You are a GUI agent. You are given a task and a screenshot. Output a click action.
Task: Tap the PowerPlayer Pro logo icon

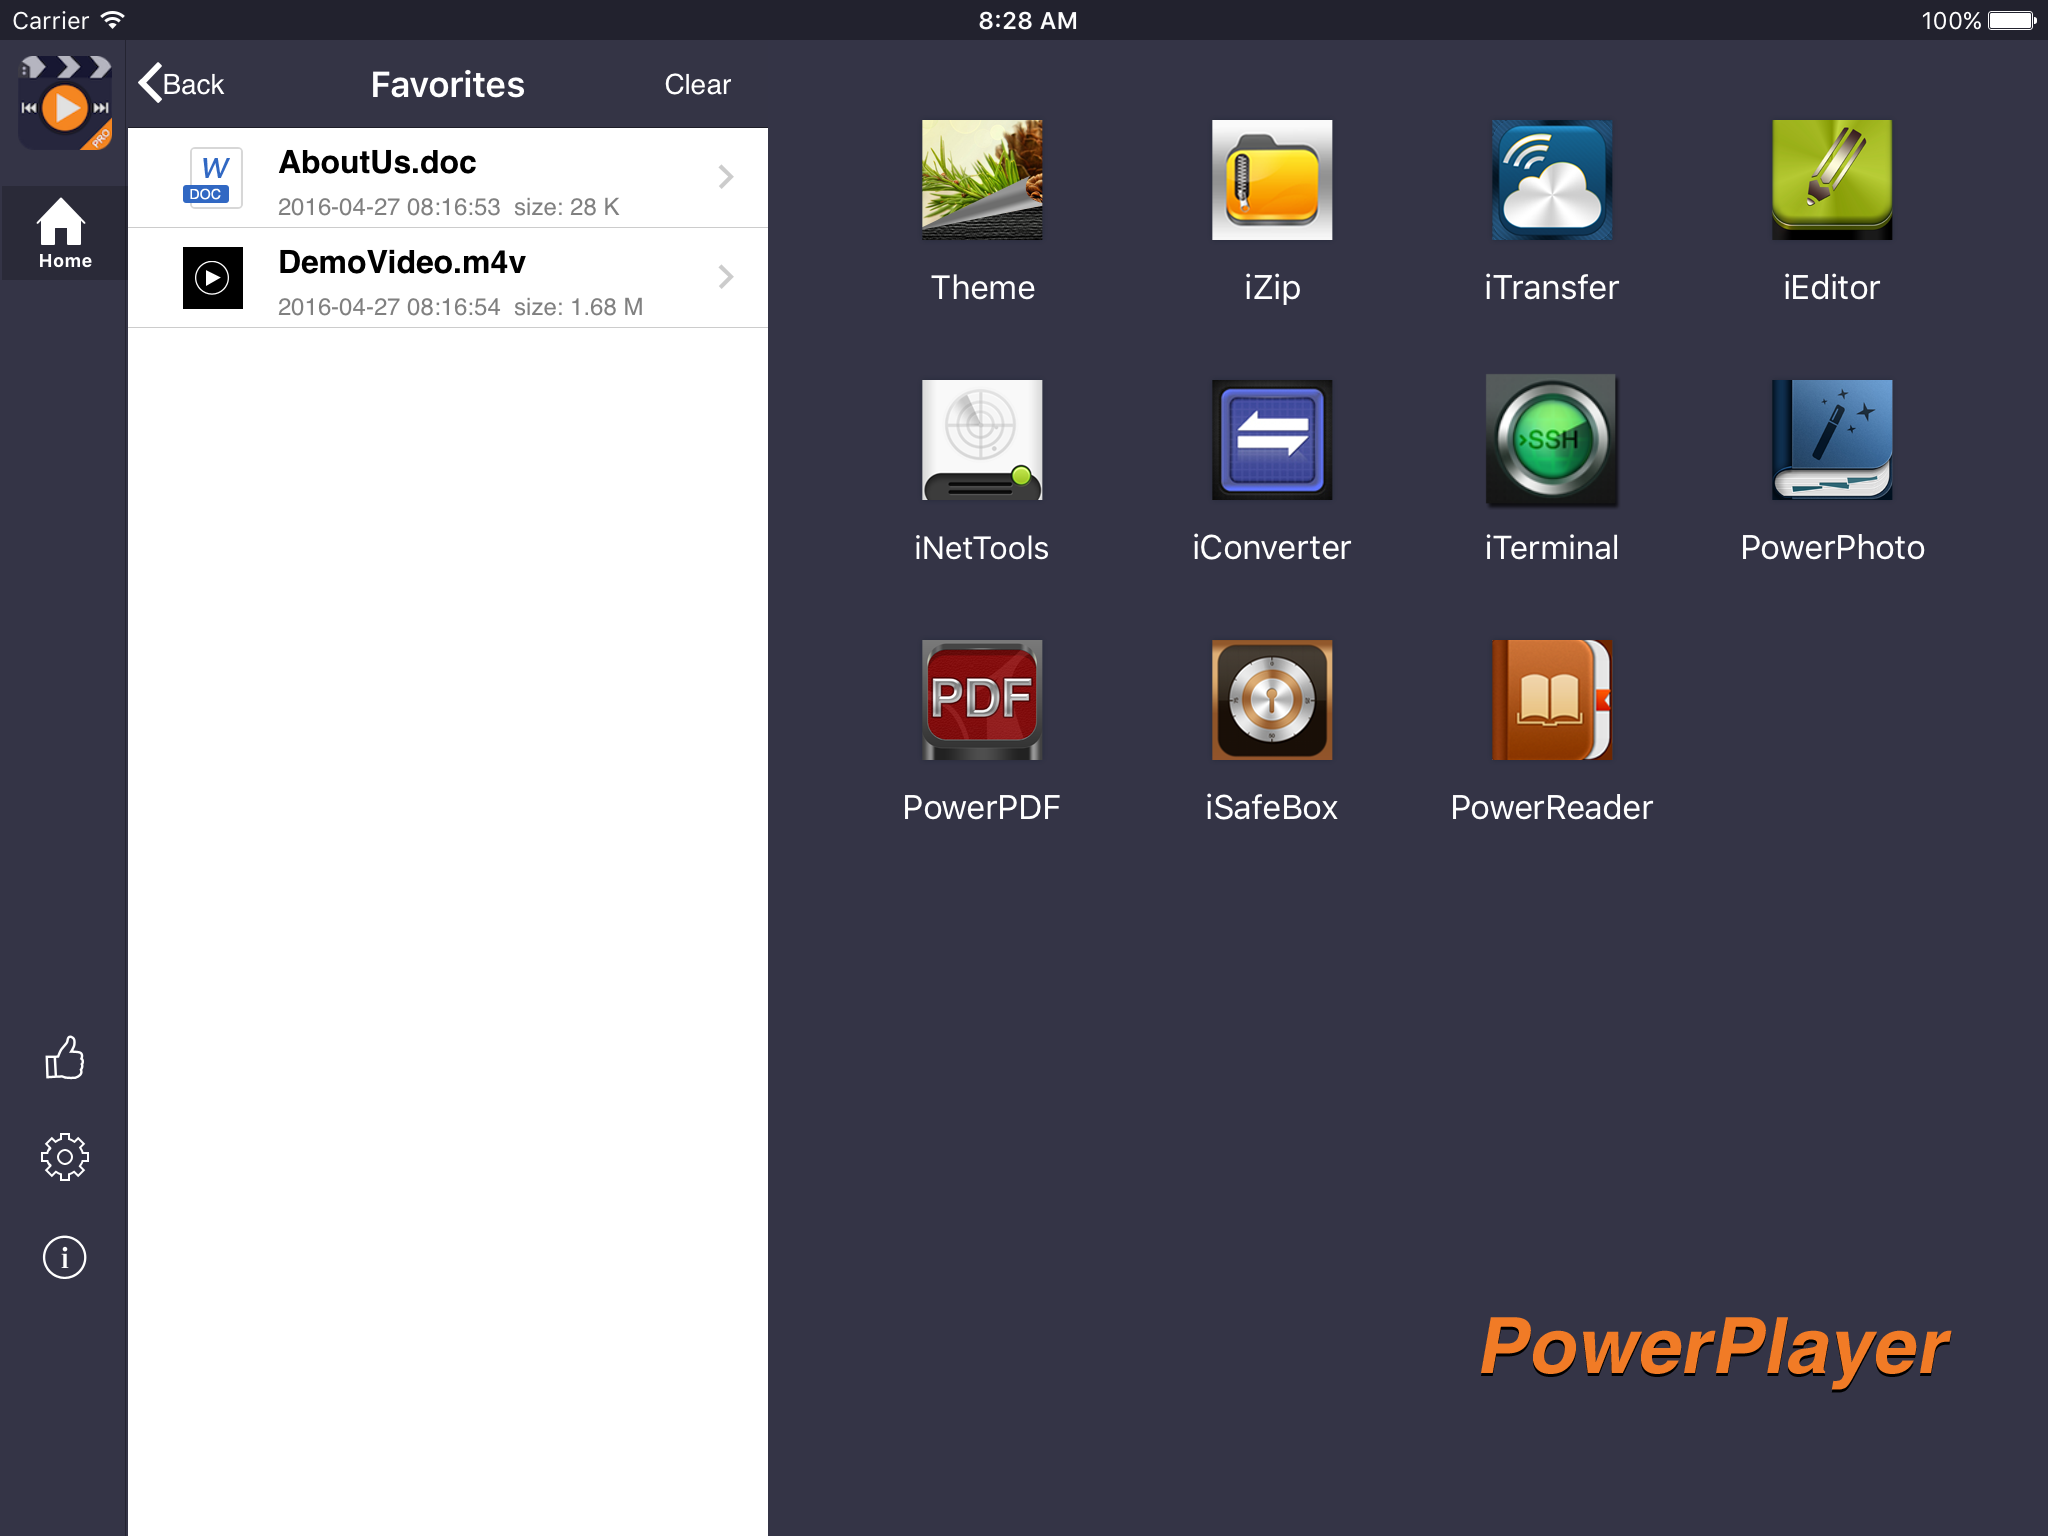click(x=65, y=103)
